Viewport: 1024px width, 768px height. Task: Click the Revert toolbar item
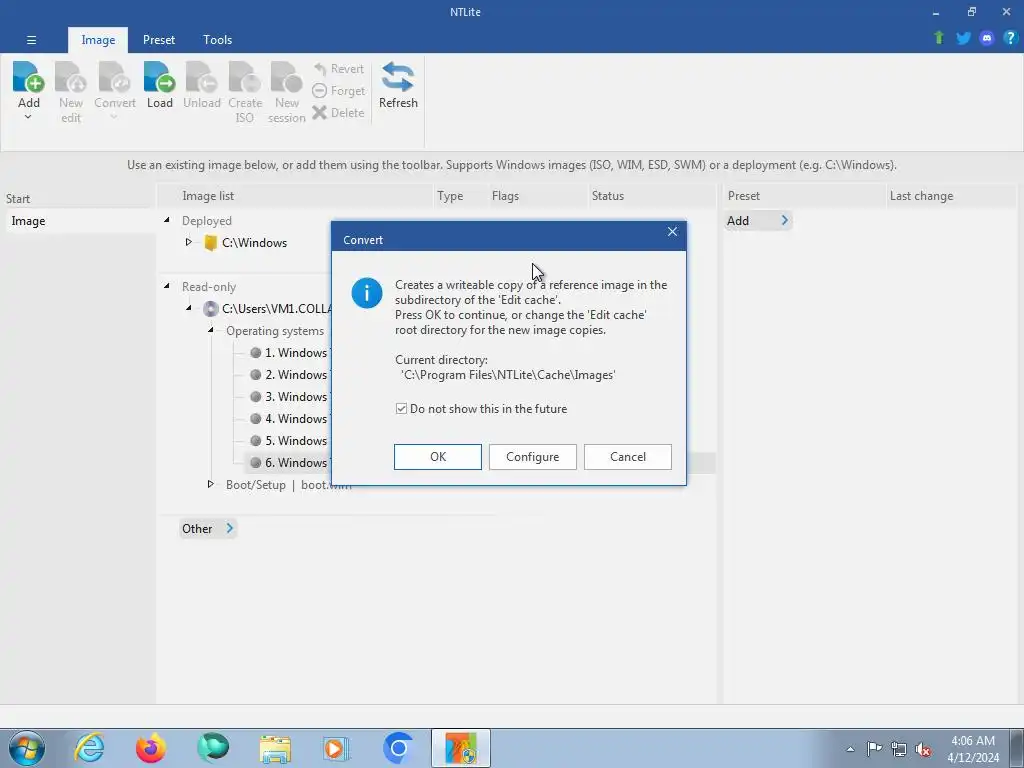coord(338,69)
